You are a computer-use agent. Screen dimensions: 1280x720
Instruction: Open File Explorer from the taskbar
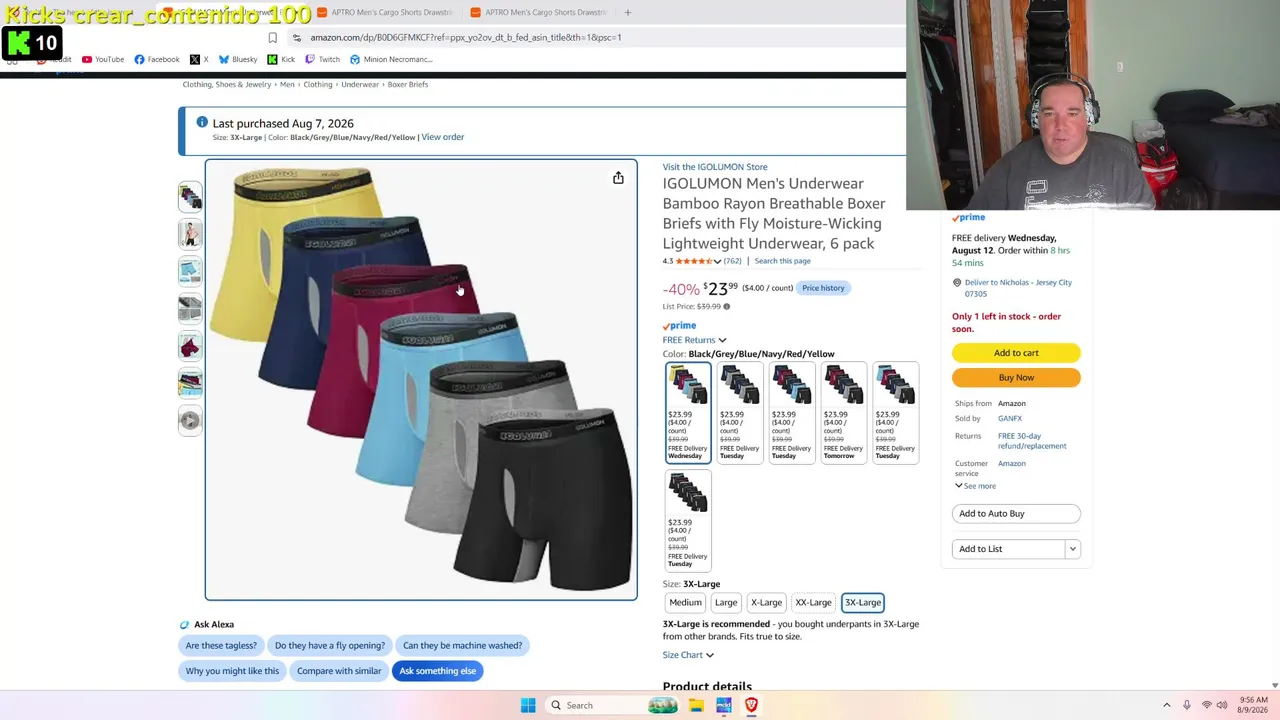(x=696, y=705)
